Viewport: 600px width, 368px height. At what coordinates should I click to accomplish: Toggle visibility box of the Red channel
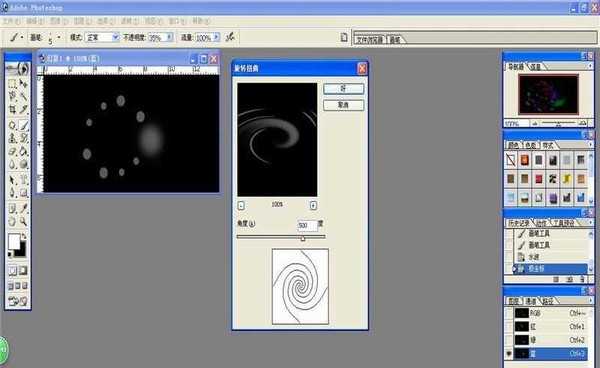509,327
